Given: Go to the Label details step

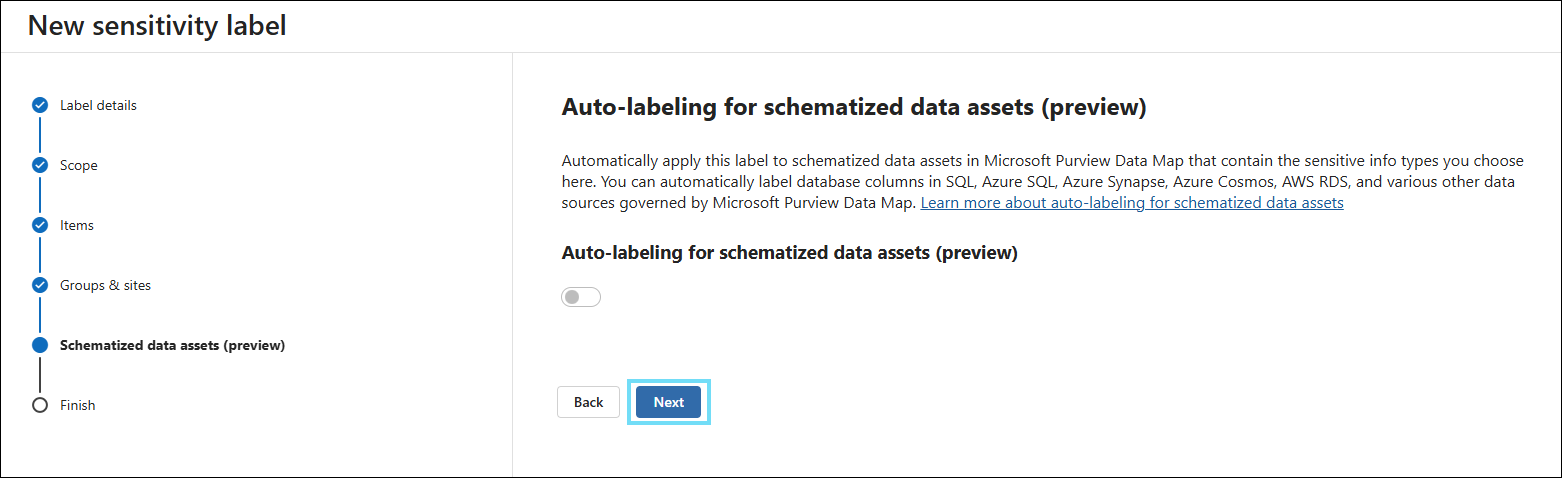Looking at the screenshot, I should click(x=98, y=105).
